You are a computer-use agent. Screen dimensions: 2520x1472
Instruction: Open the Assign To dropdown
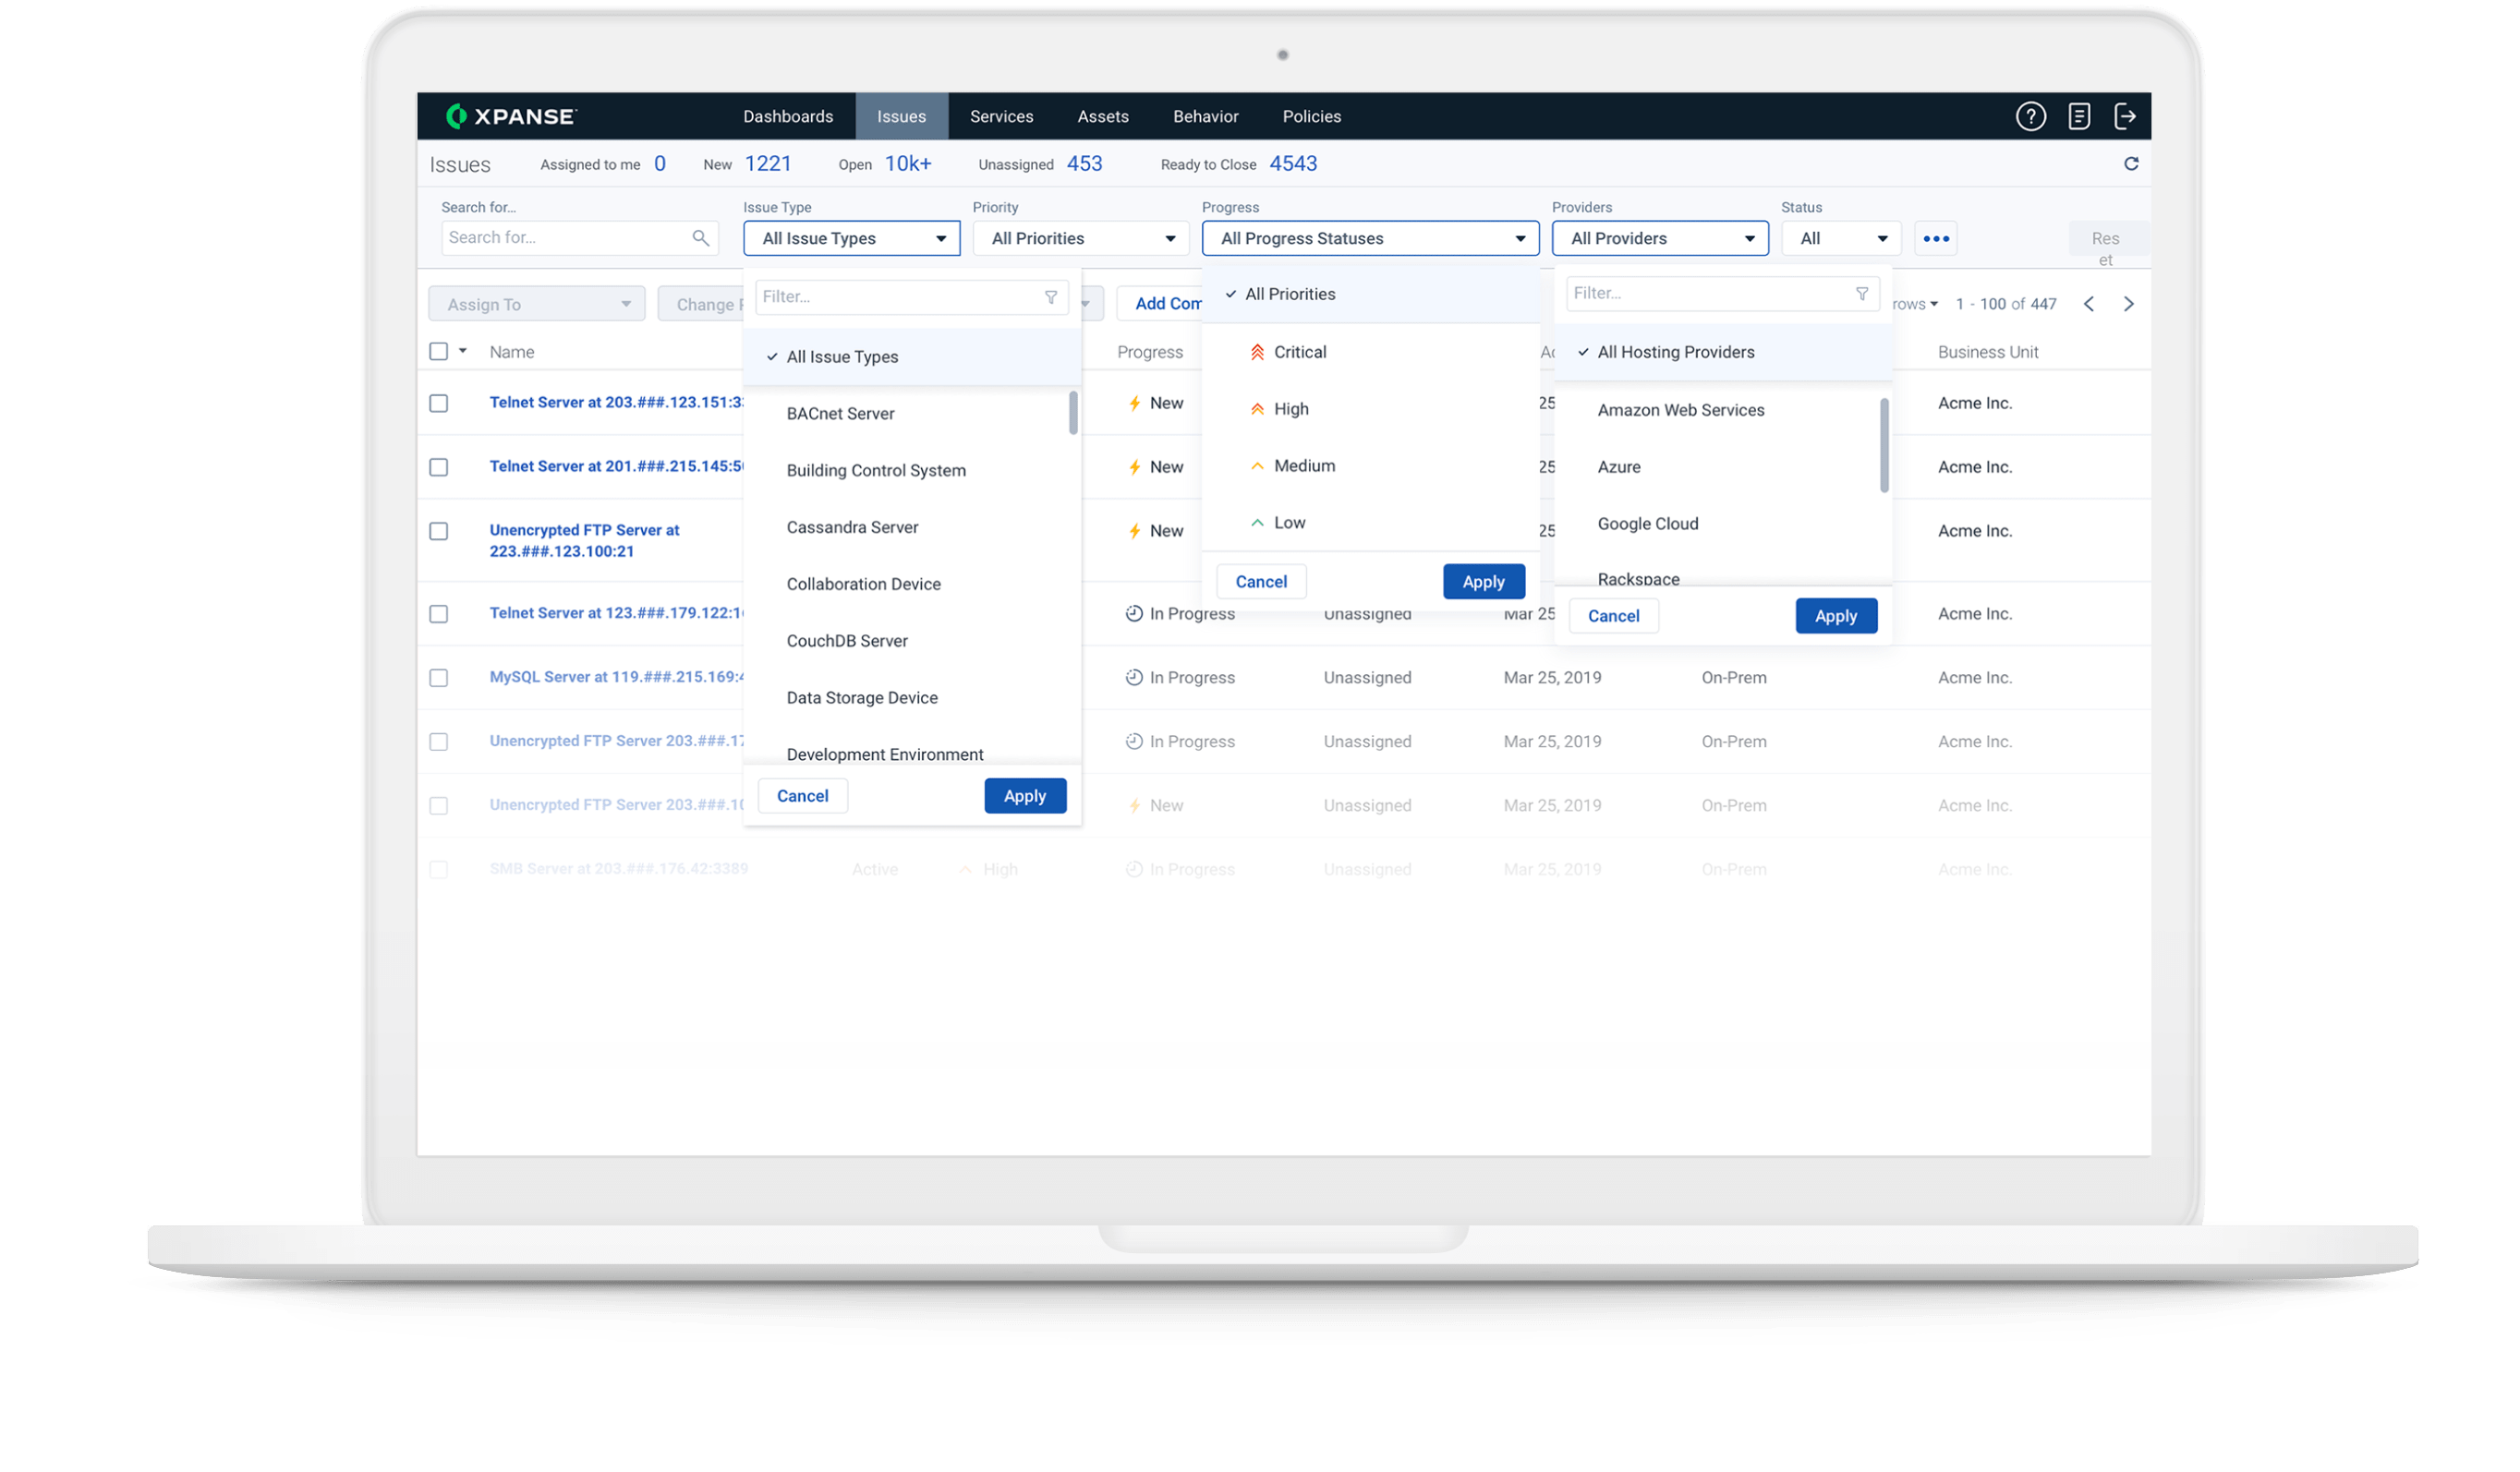coord(537,304)
